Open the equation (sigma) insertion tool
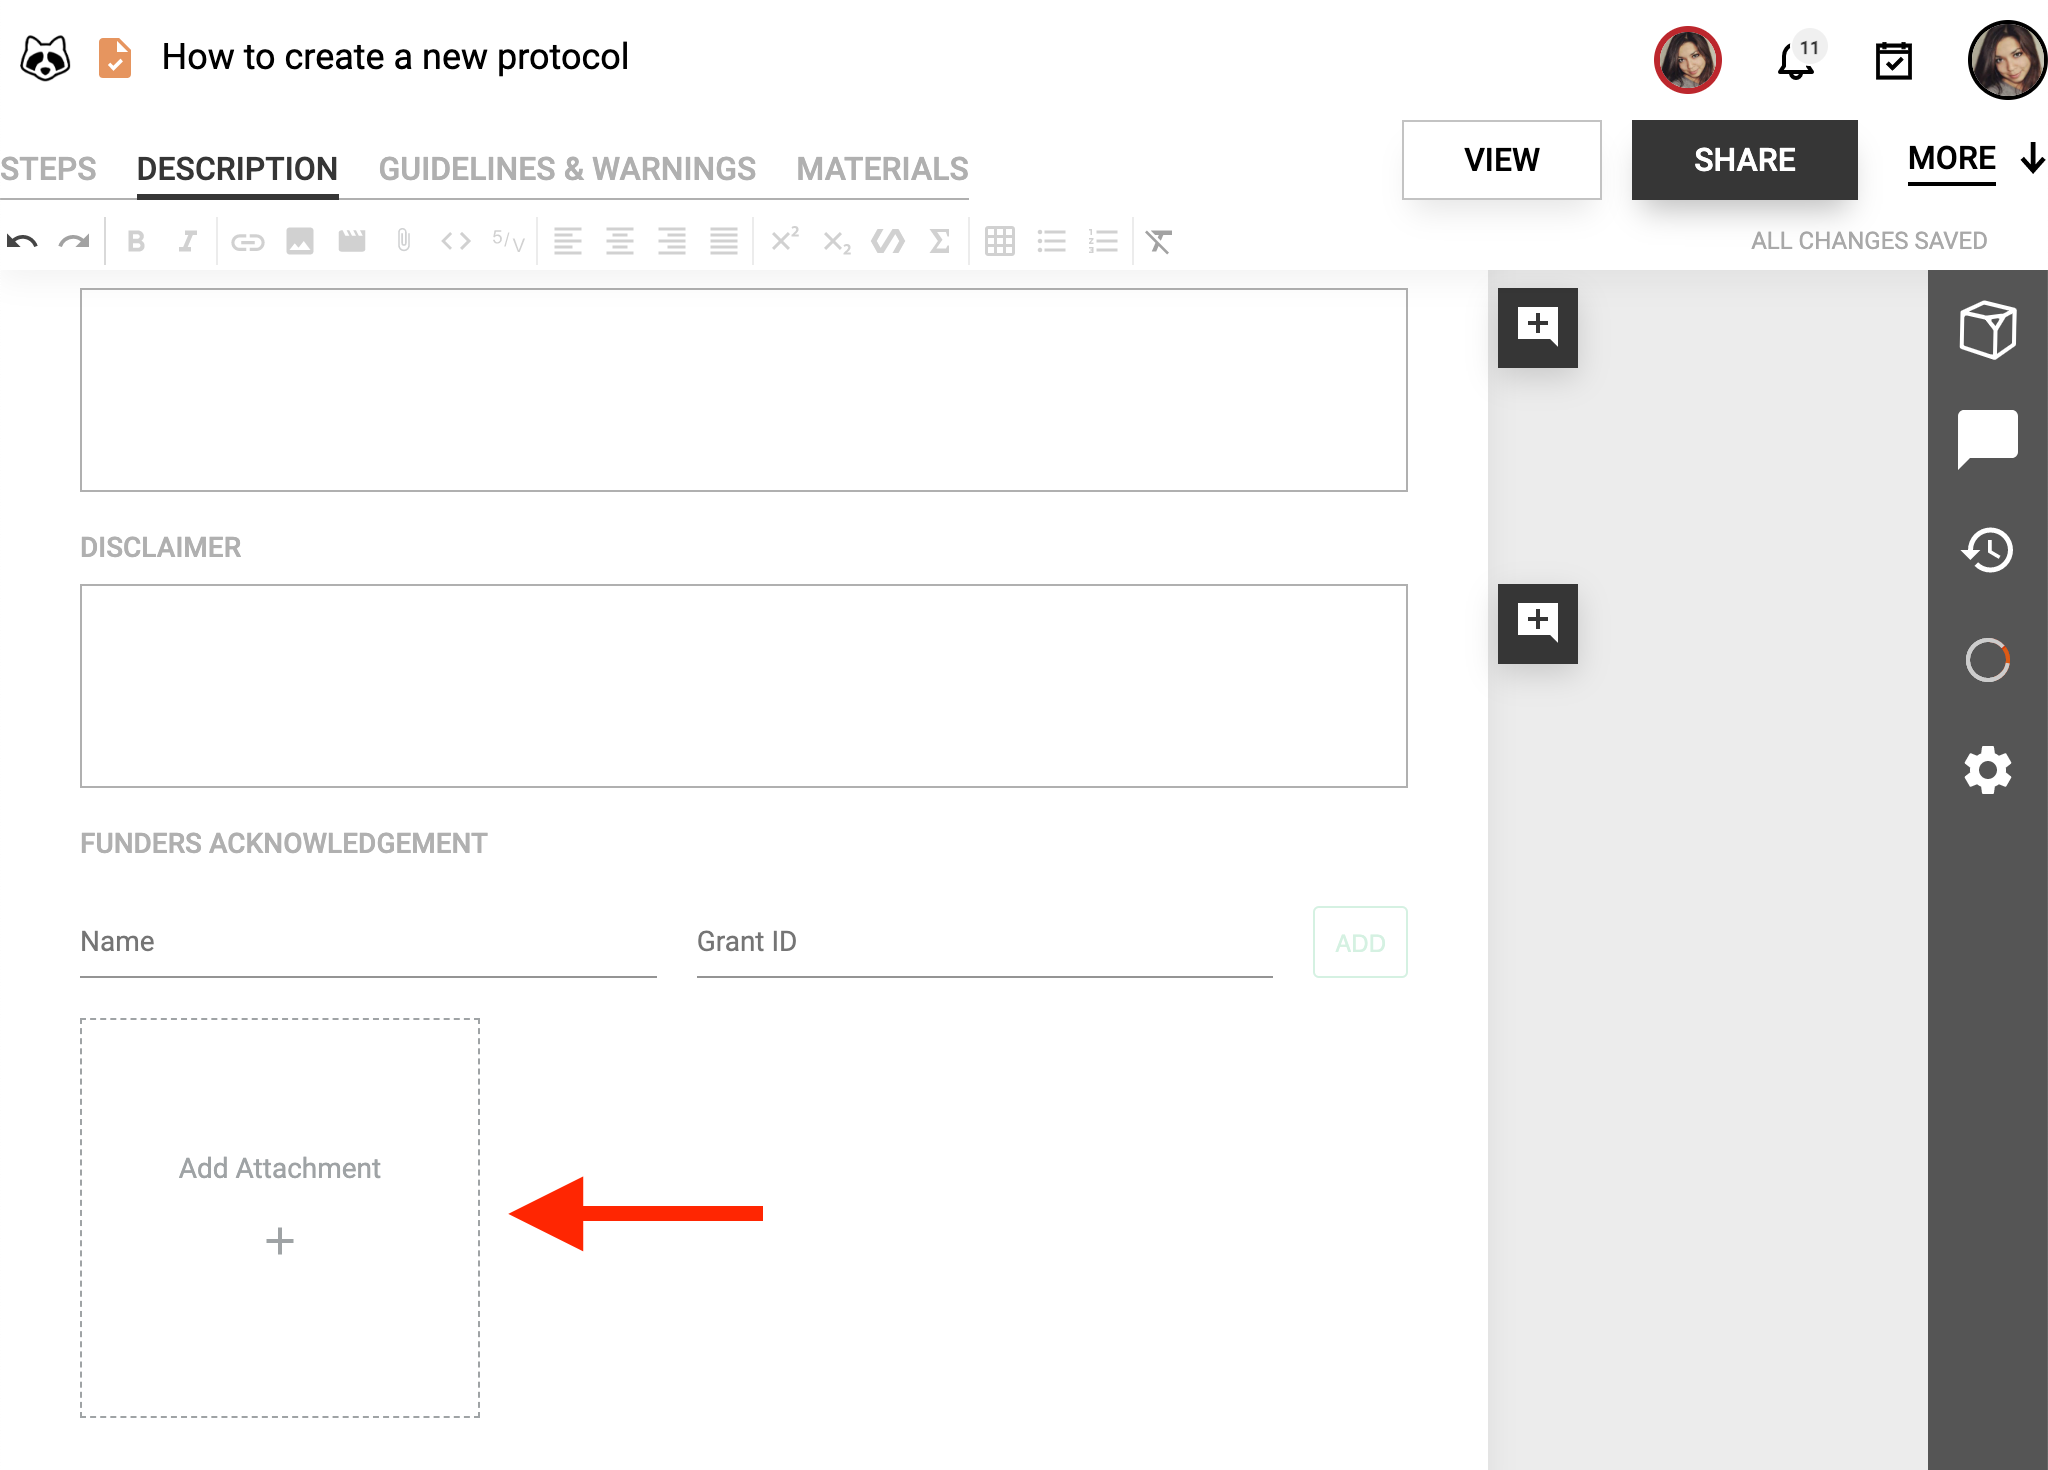 [x=939, y=240]
